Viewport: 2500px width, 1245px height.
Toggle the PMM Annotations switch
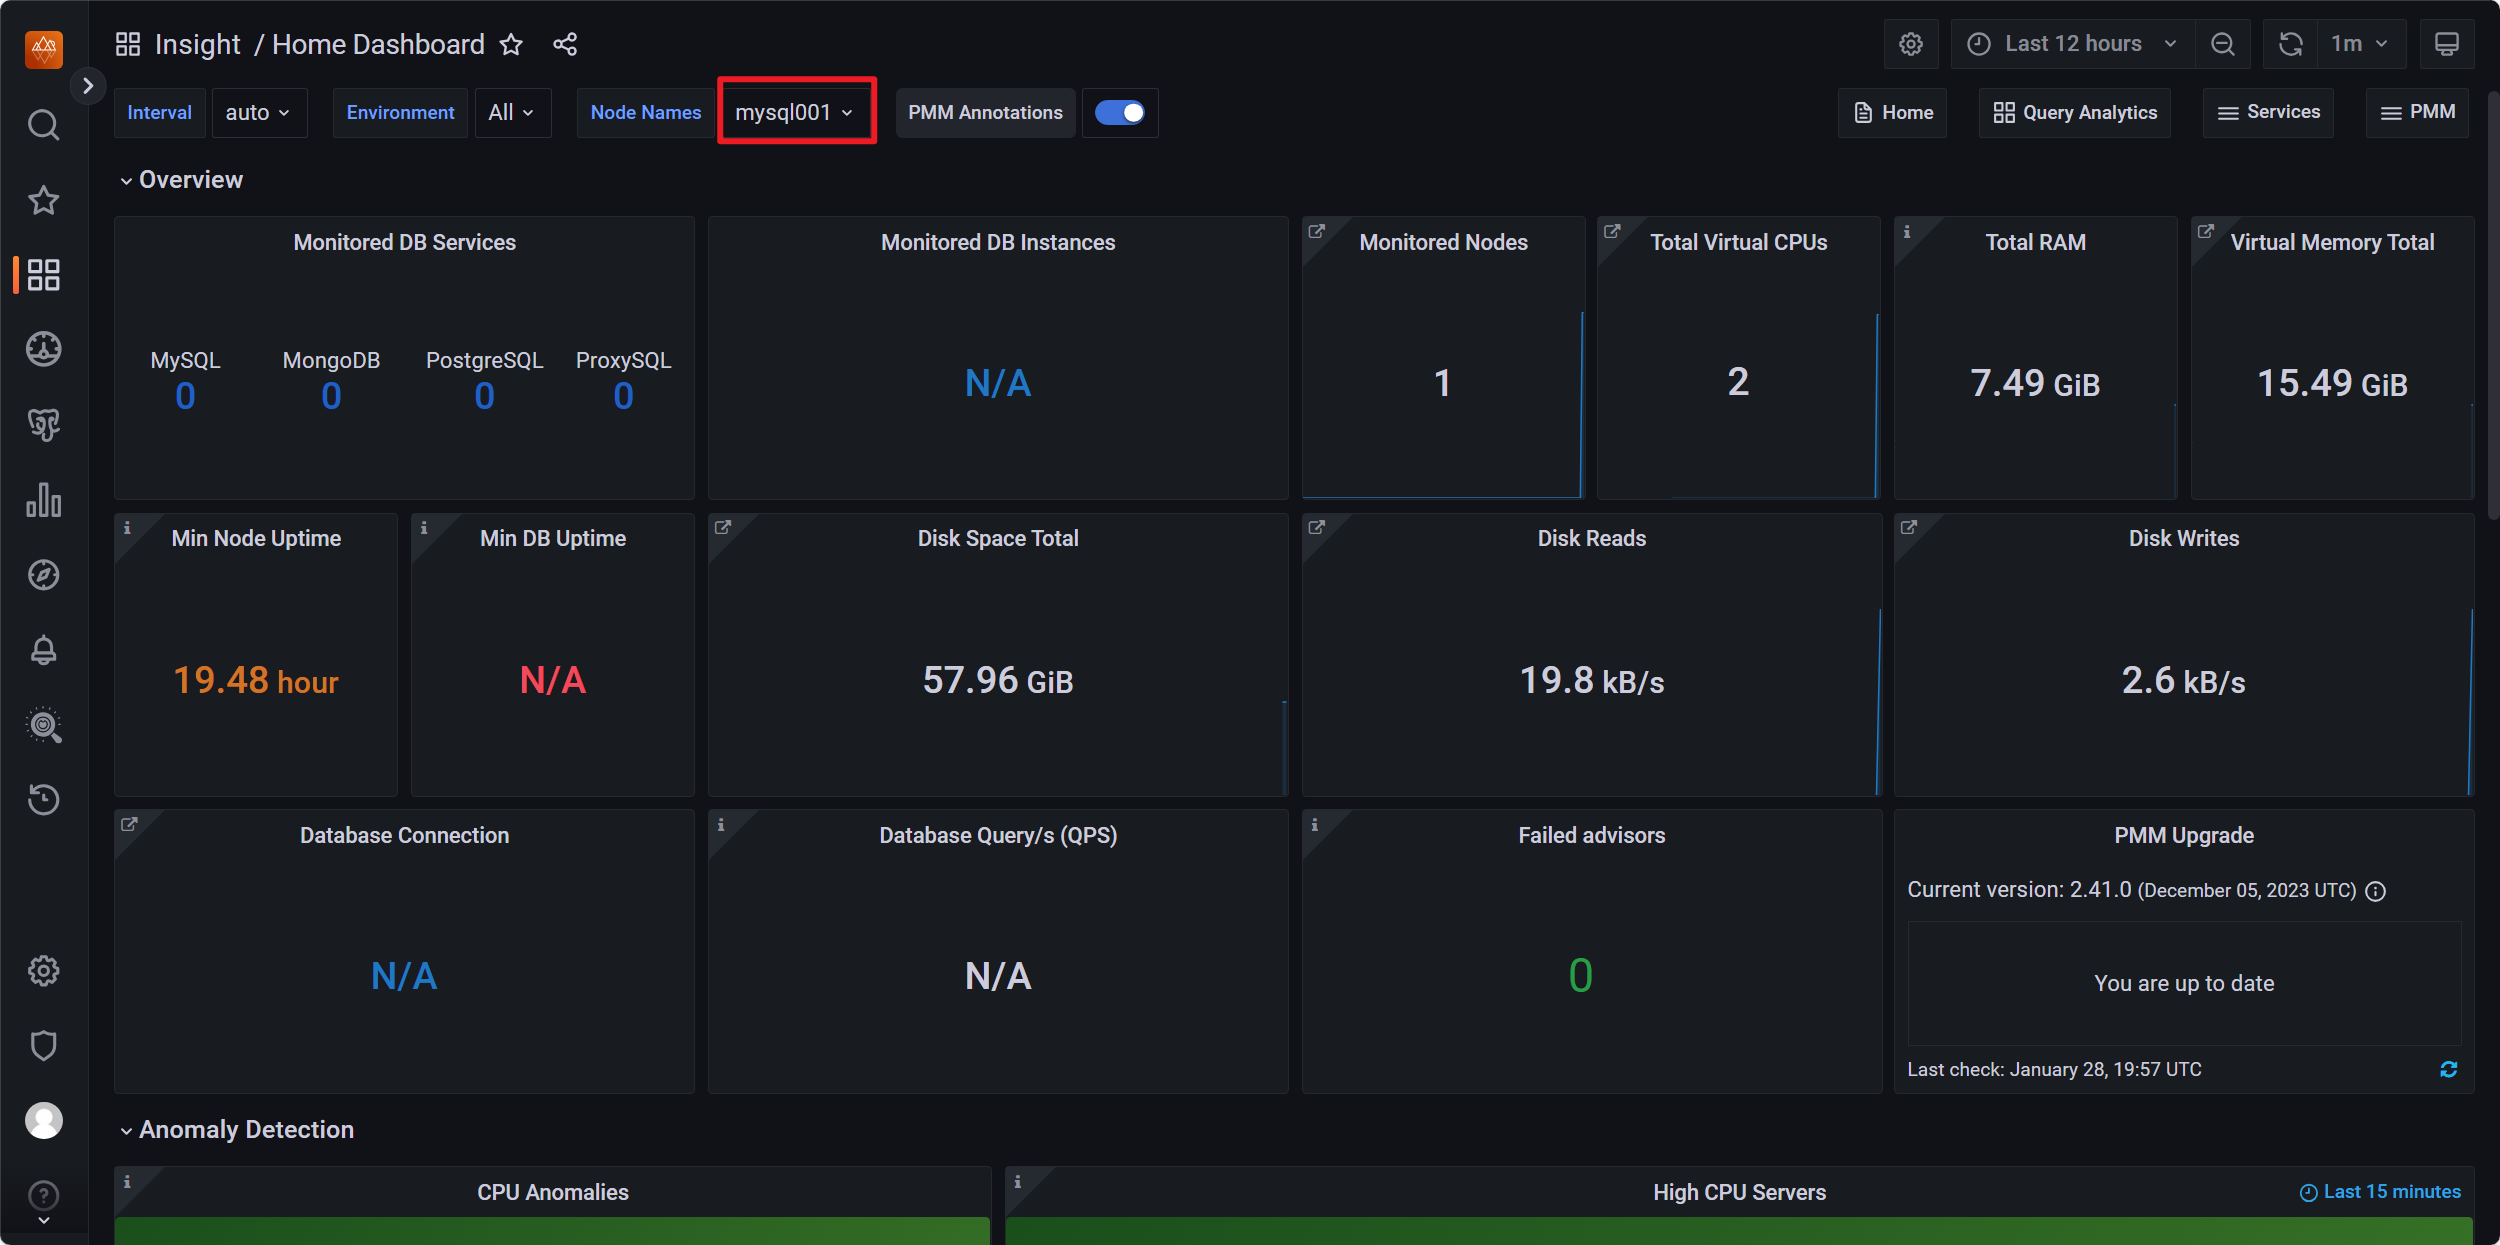1120,112
